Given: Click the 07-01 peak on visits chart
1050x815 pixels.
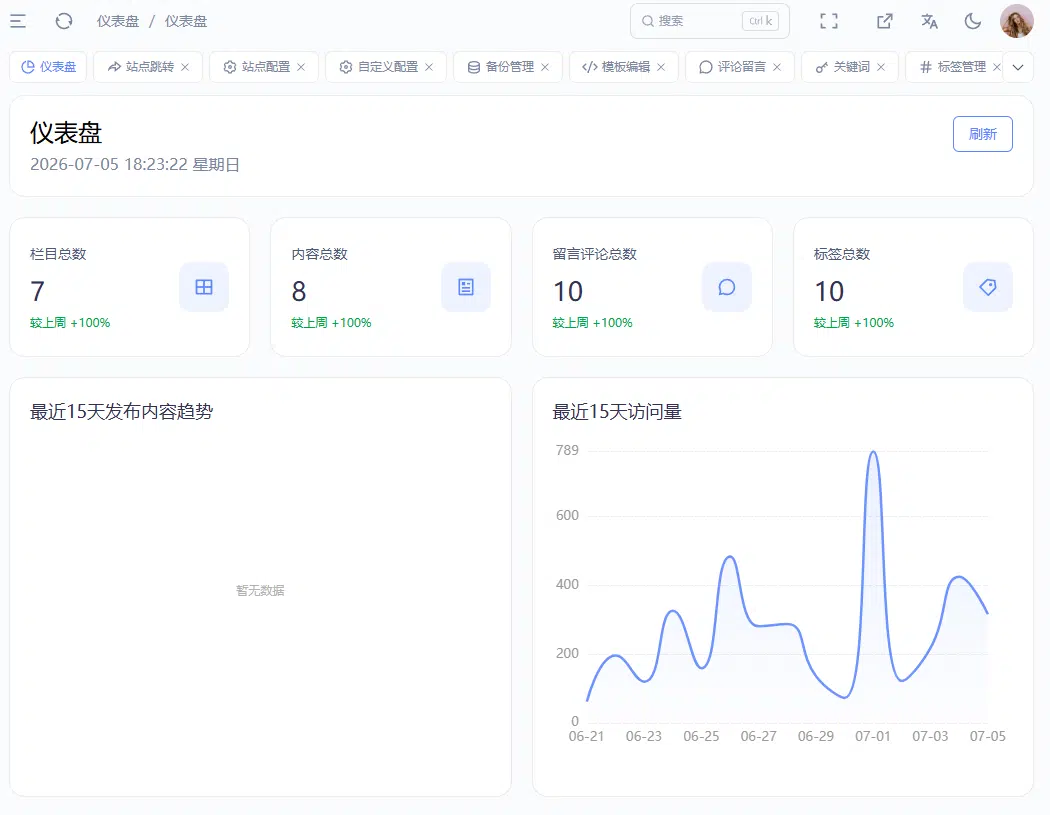Looking at the screenshot, I should pyautogui.click(x=873, y=453).
